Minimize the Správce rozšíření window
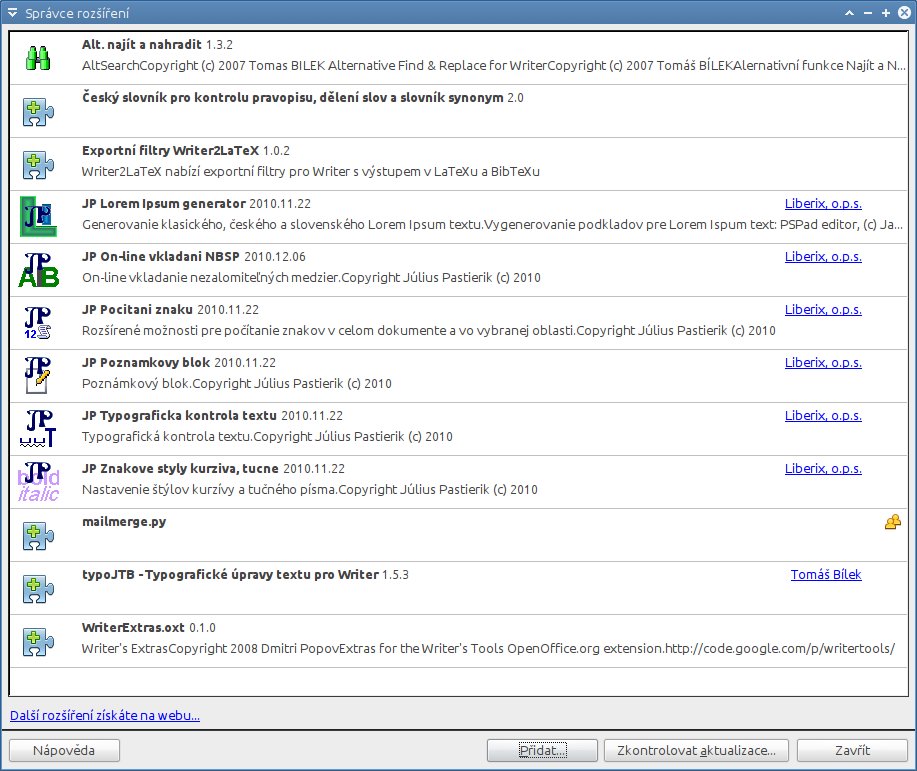 pyautogui.click(x=868, y=13)
